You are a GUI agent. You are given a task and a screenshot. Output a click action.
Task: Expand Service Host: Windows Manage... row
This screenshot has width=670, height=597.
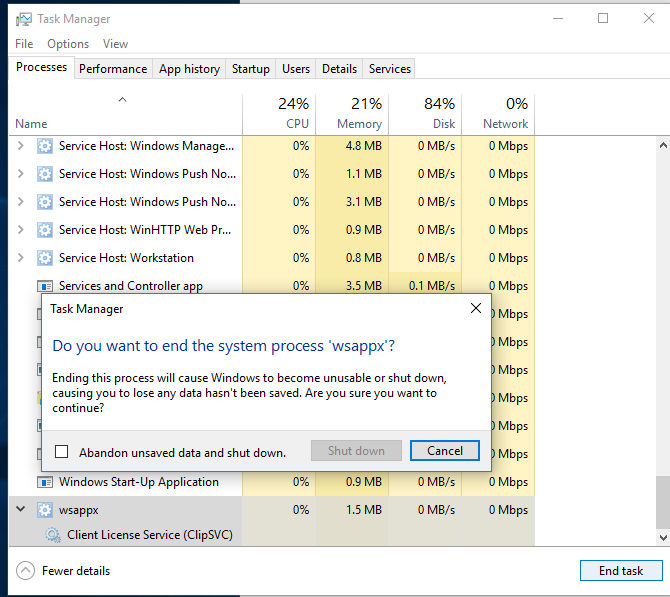(x=20, y=146)
